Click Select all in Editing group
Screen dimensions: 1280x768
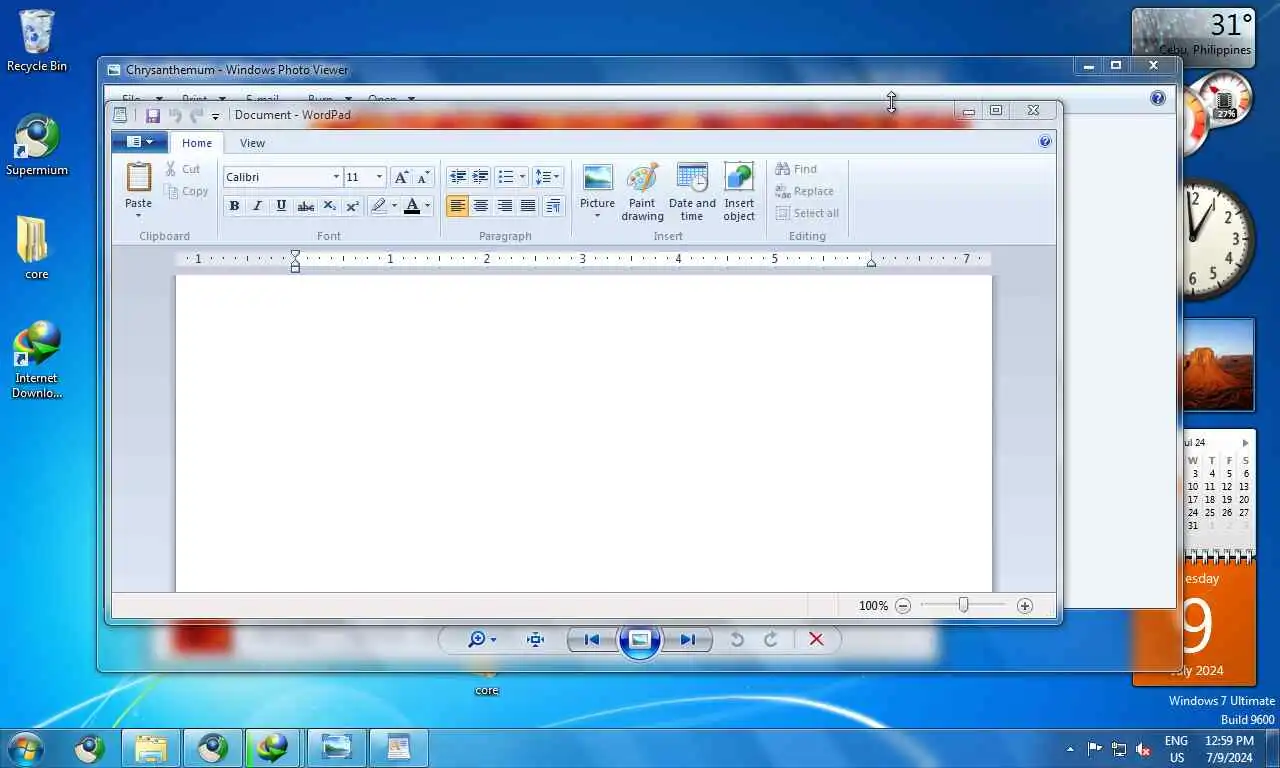point(807,213)
